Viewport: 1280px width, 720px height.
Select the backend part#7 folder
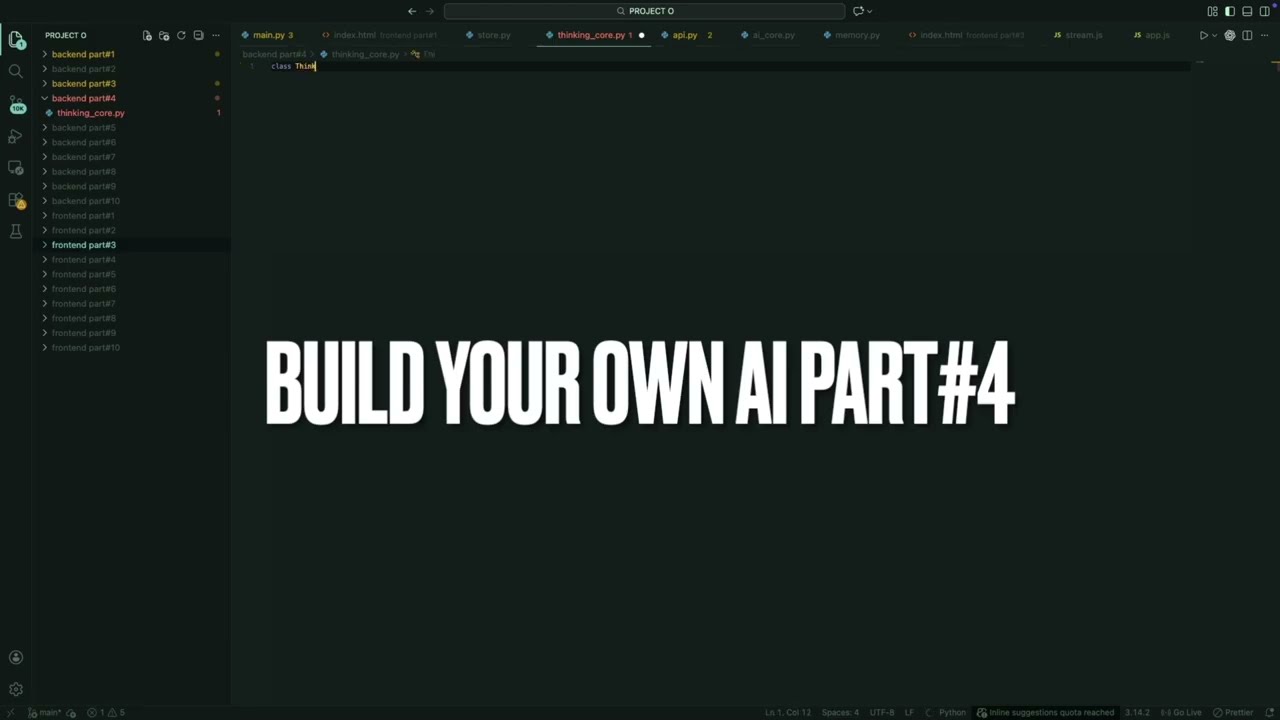(x=83, y=157)
